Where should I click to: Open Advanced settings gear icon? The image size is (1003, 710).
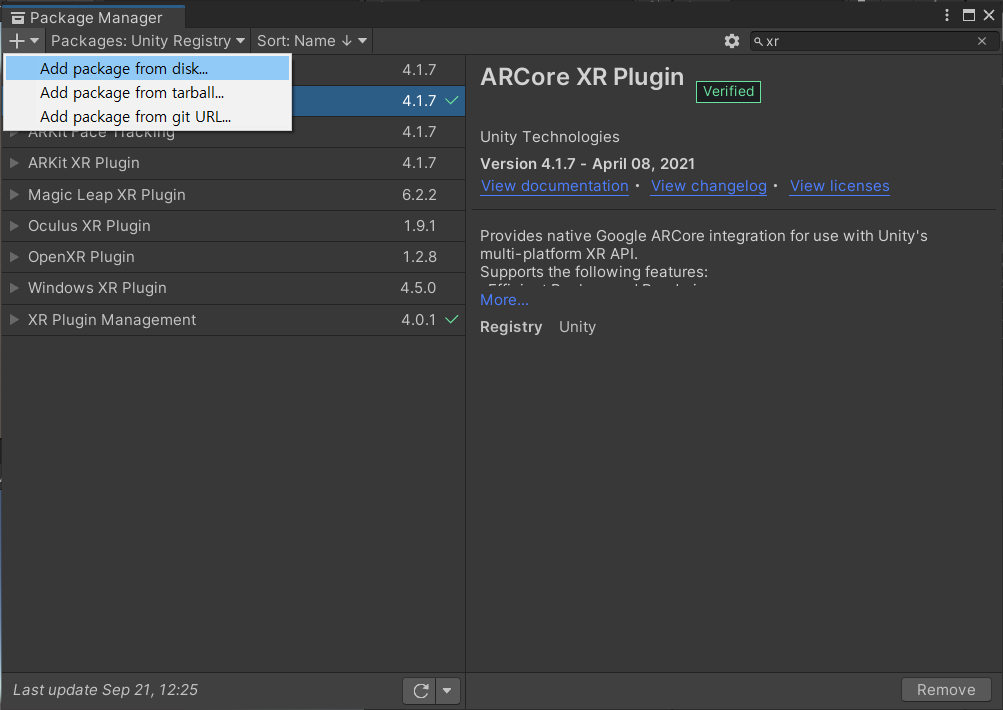(732, 41)
